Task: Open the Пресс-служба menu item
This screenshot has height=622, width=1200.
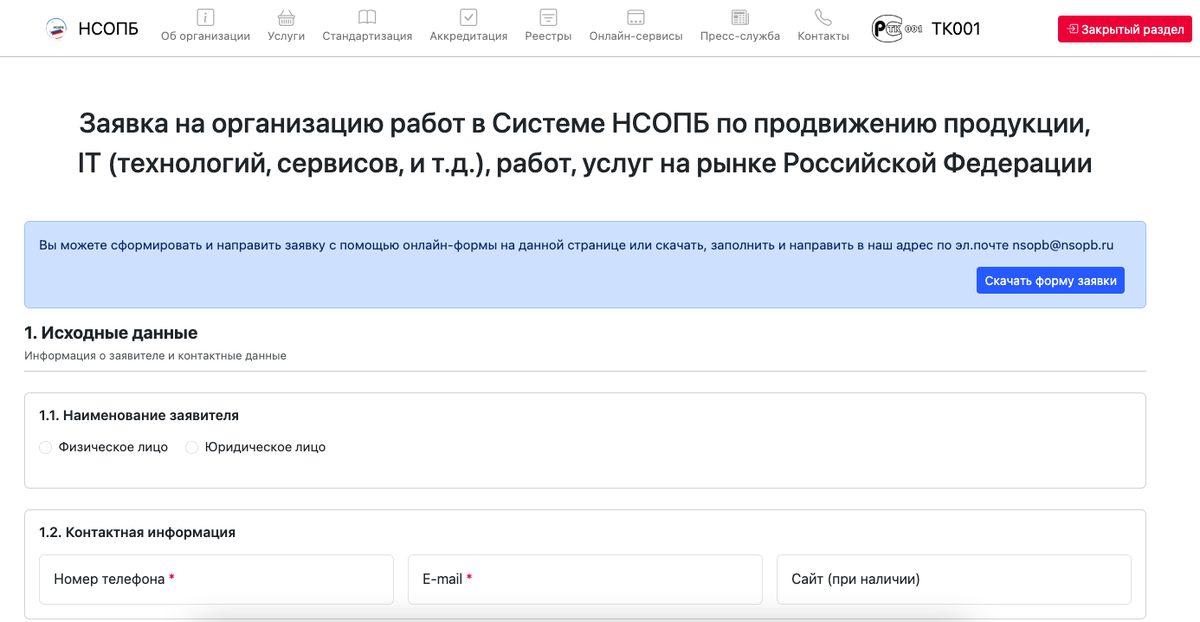Action: coord(740,36)
